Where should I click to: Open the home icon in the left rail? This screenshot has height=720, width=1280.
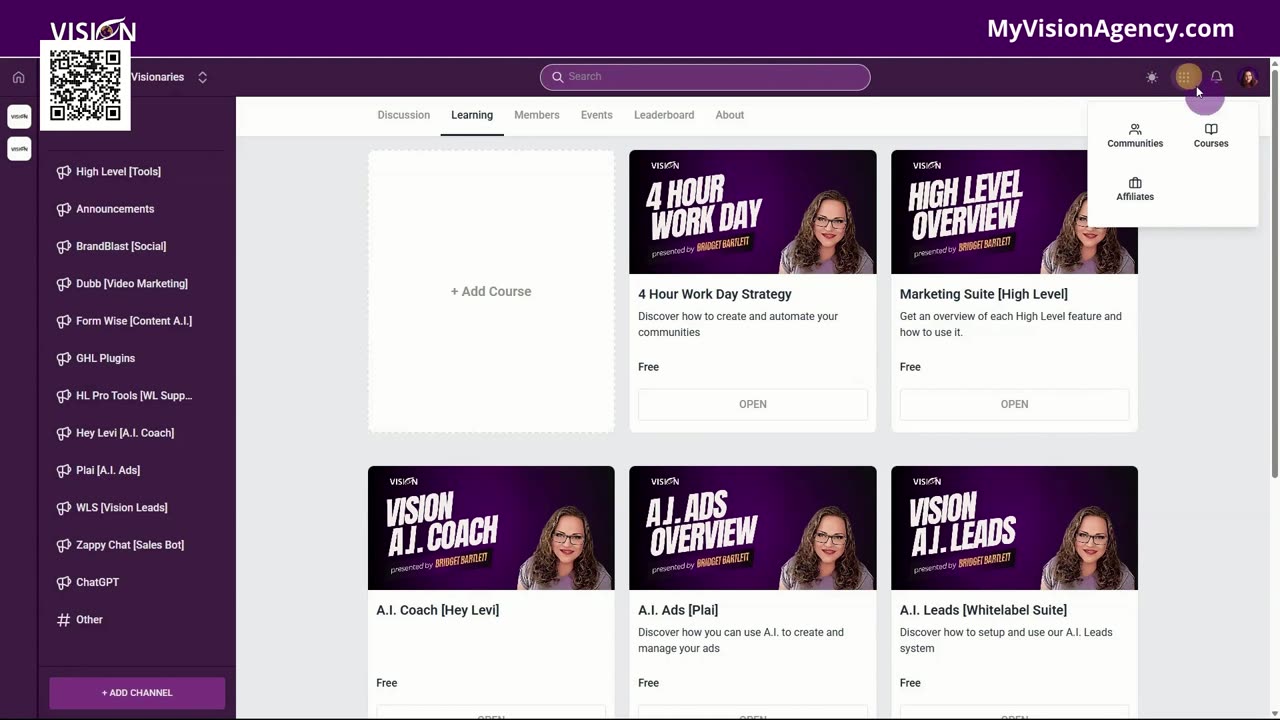coord(18,77)
